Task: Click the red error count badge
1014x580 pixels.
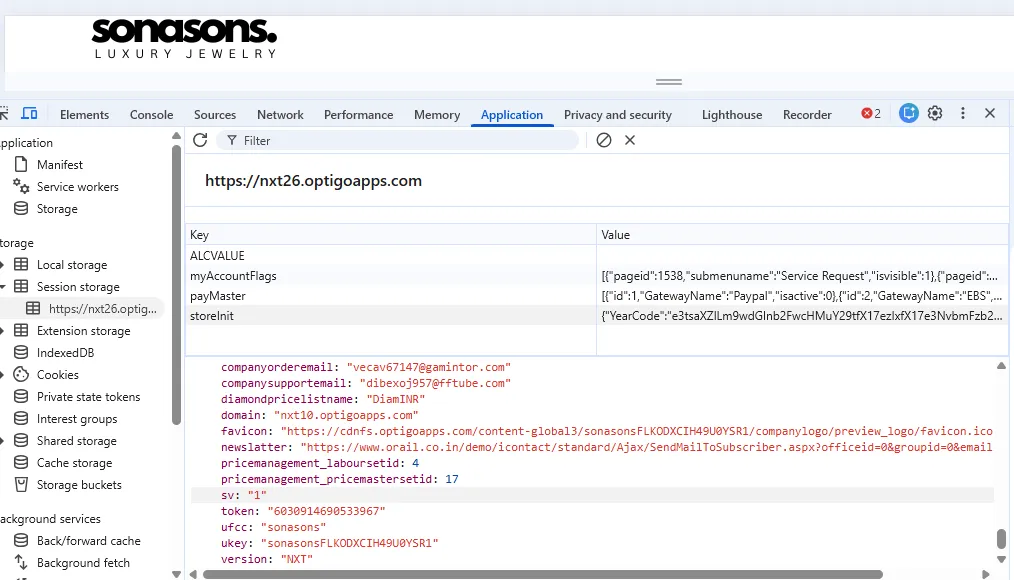Action: (x=871, y=114)
